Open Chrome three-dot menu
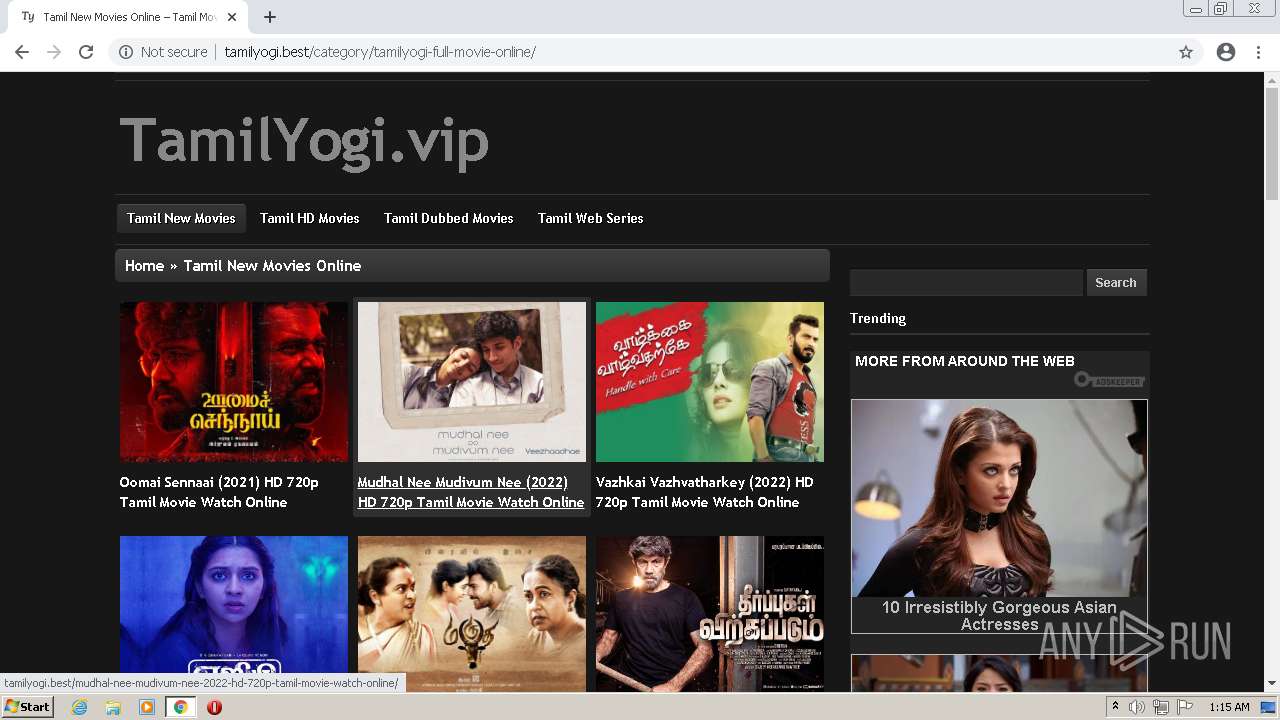 1258,52
